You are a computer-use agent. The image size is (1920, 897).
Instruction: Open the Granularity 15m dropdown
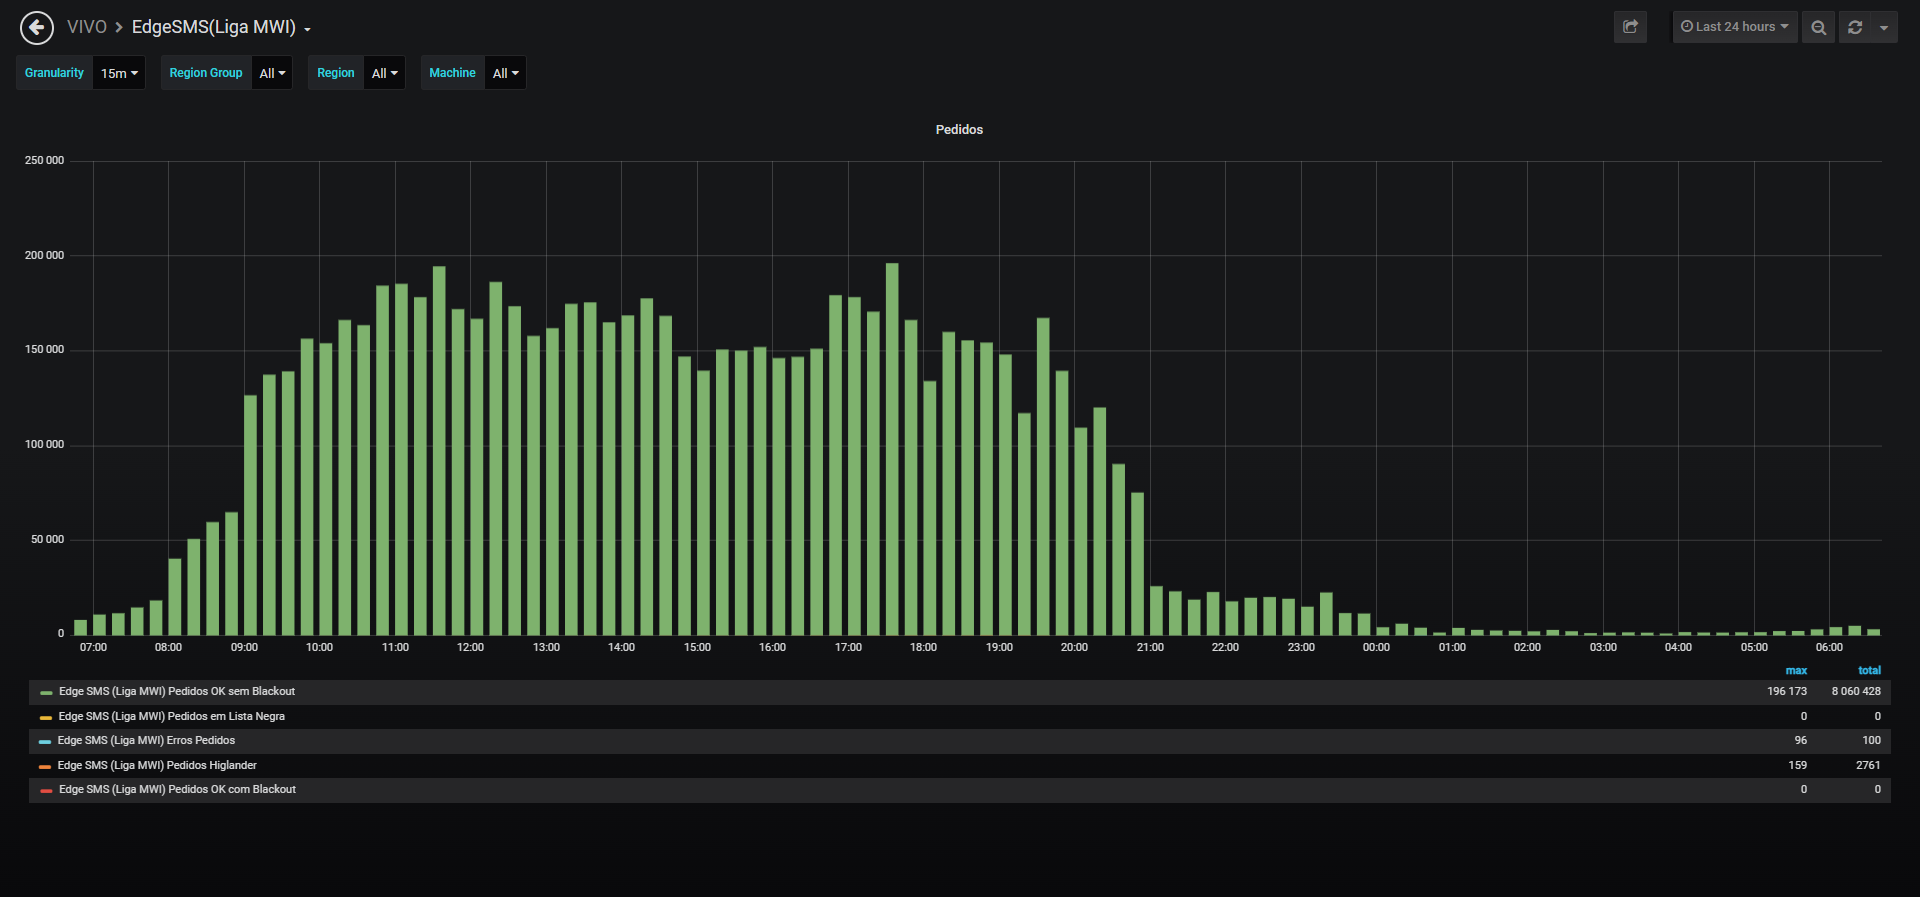coord(119,73)
